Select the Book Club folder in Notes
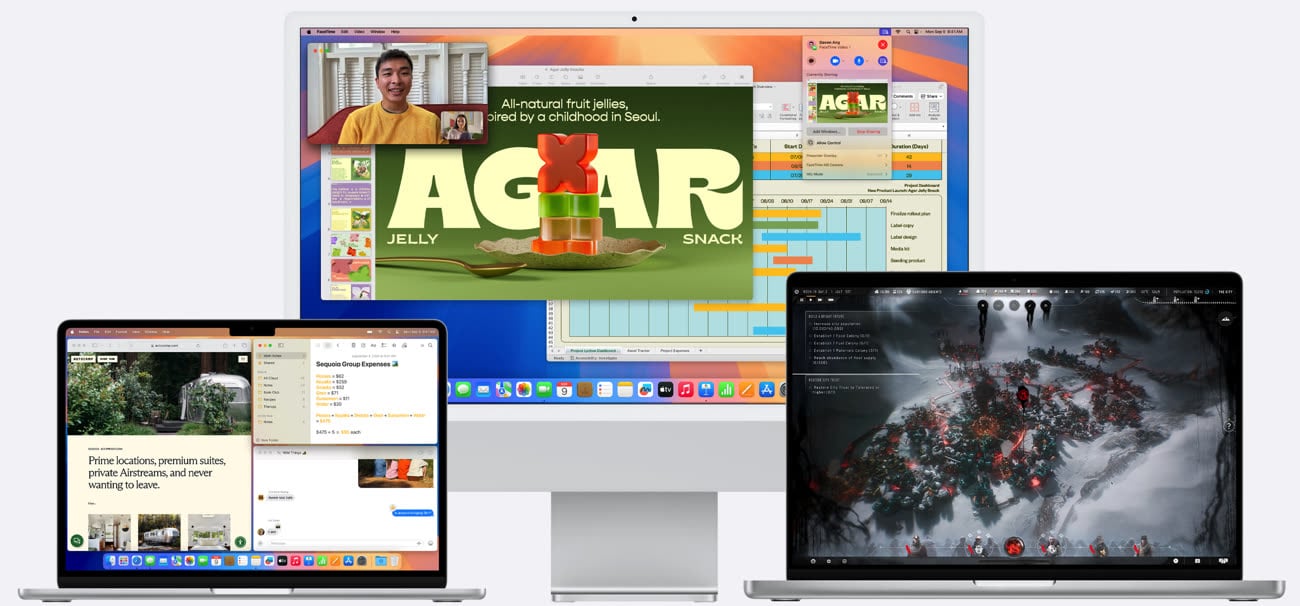 tap(281, 392)
